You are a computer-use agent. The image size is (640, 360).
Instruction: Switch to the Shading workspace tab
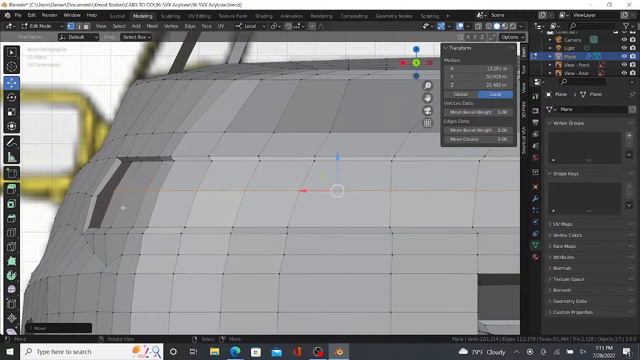point(264,16)
